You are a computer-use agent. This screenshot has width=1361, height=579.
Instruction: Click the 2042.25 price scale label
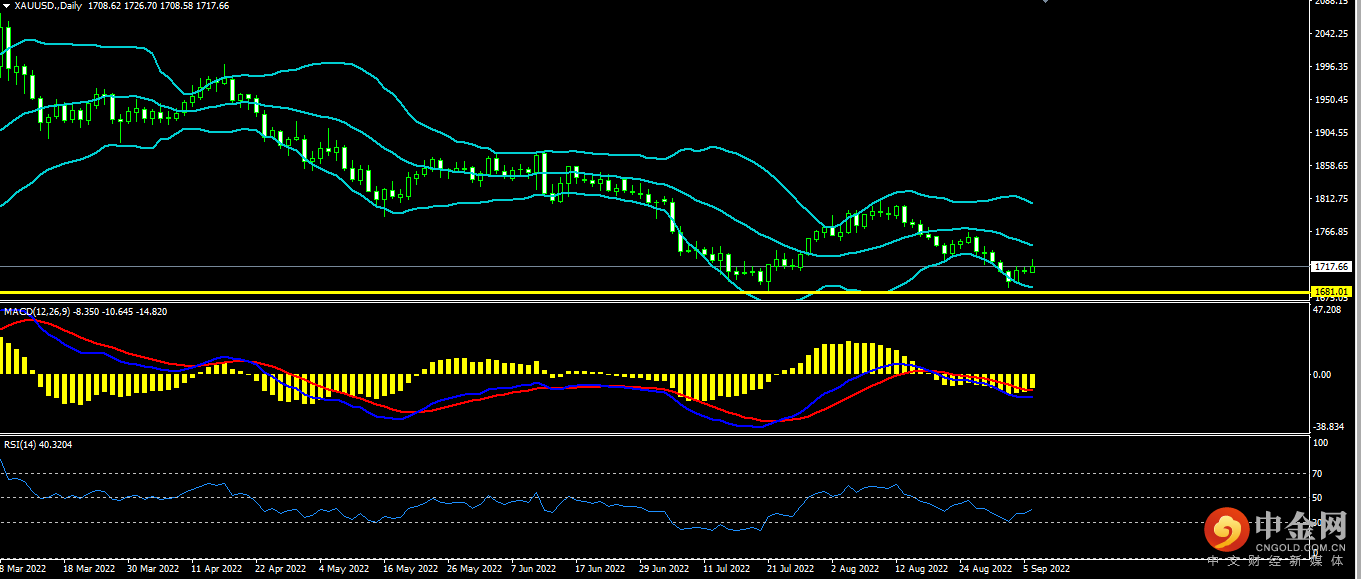tap(1331, 34)
